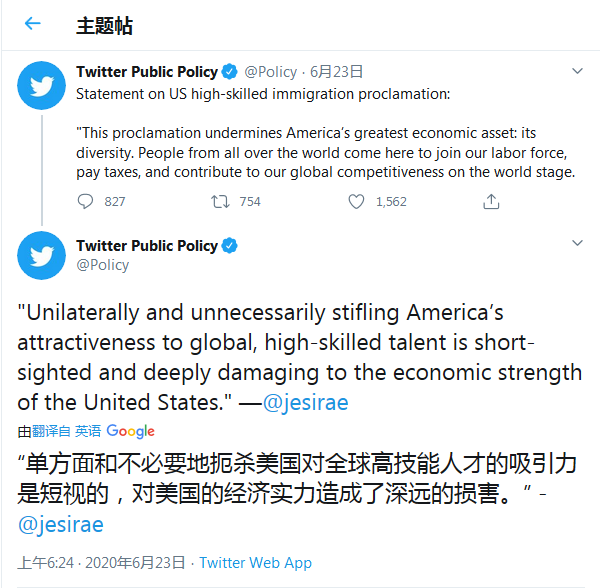Click the back arrow icon
This screenshot has height=588, width=600.
click(x=33, y=24)
